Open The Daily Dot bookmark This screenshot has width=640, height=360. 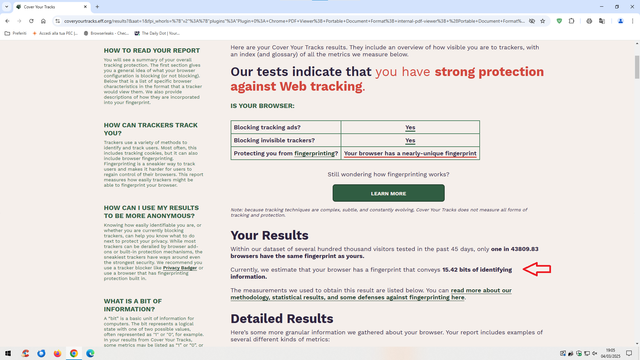click(x=157, y=33)
